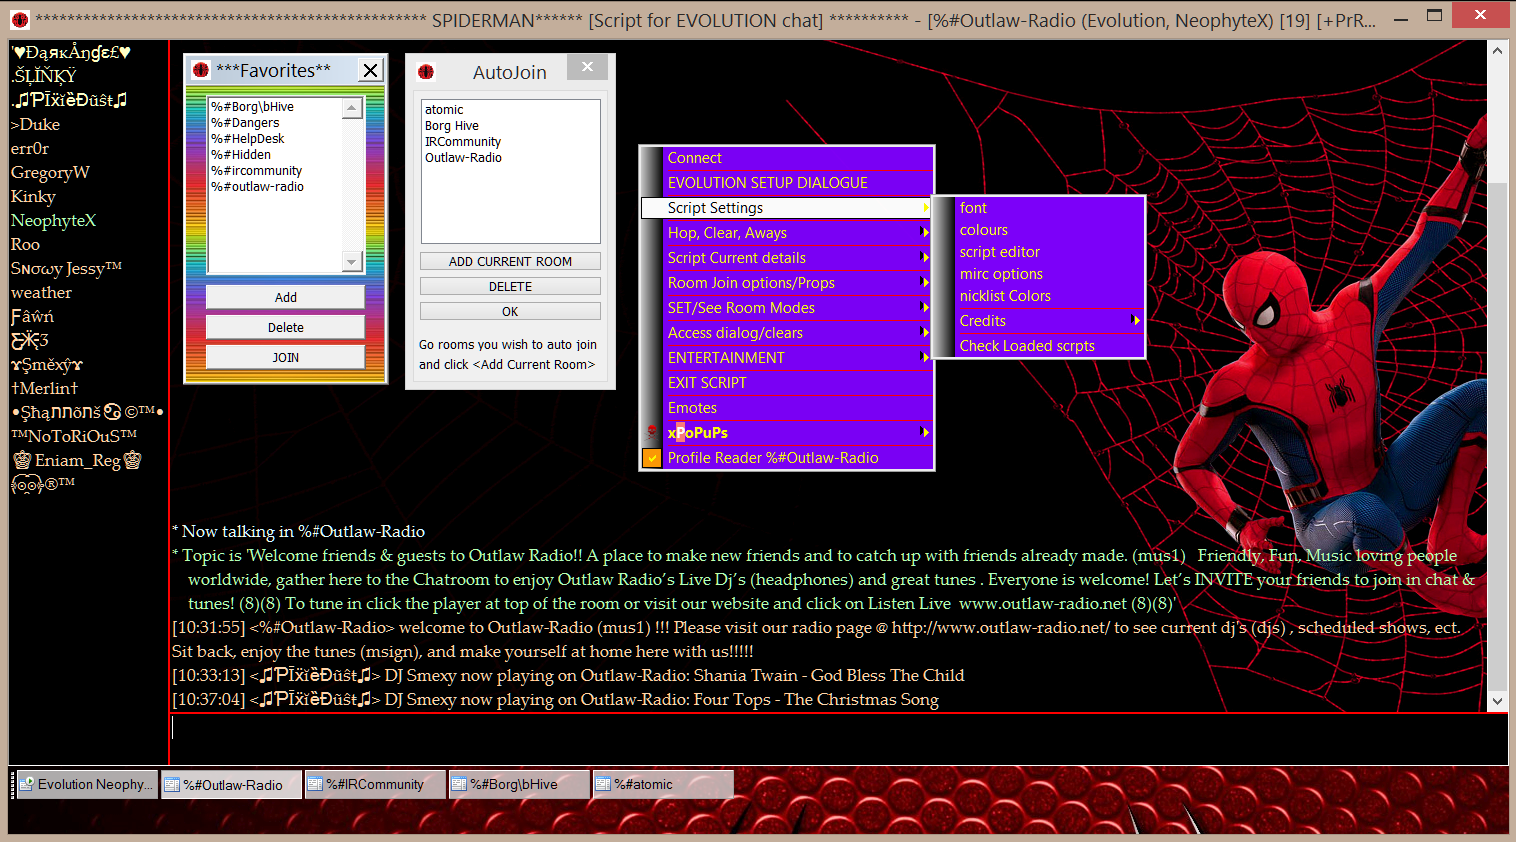
Task: Click the chat message input field
Action: (x=838, y=738)
